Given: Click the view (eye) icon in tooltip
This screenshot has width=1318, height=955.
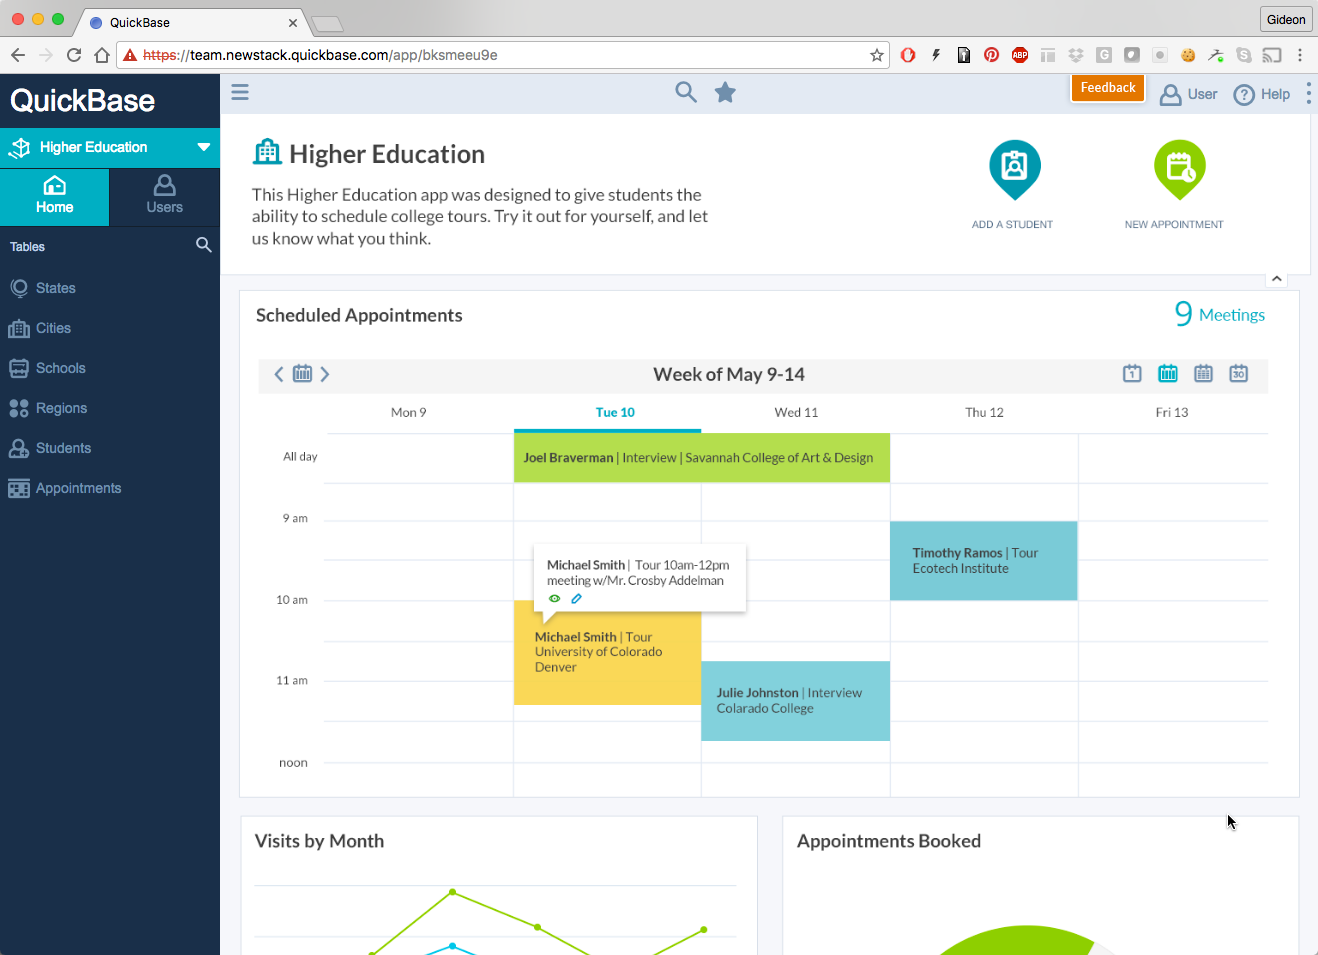Looking at the screenshot, I should coord(554,599).
